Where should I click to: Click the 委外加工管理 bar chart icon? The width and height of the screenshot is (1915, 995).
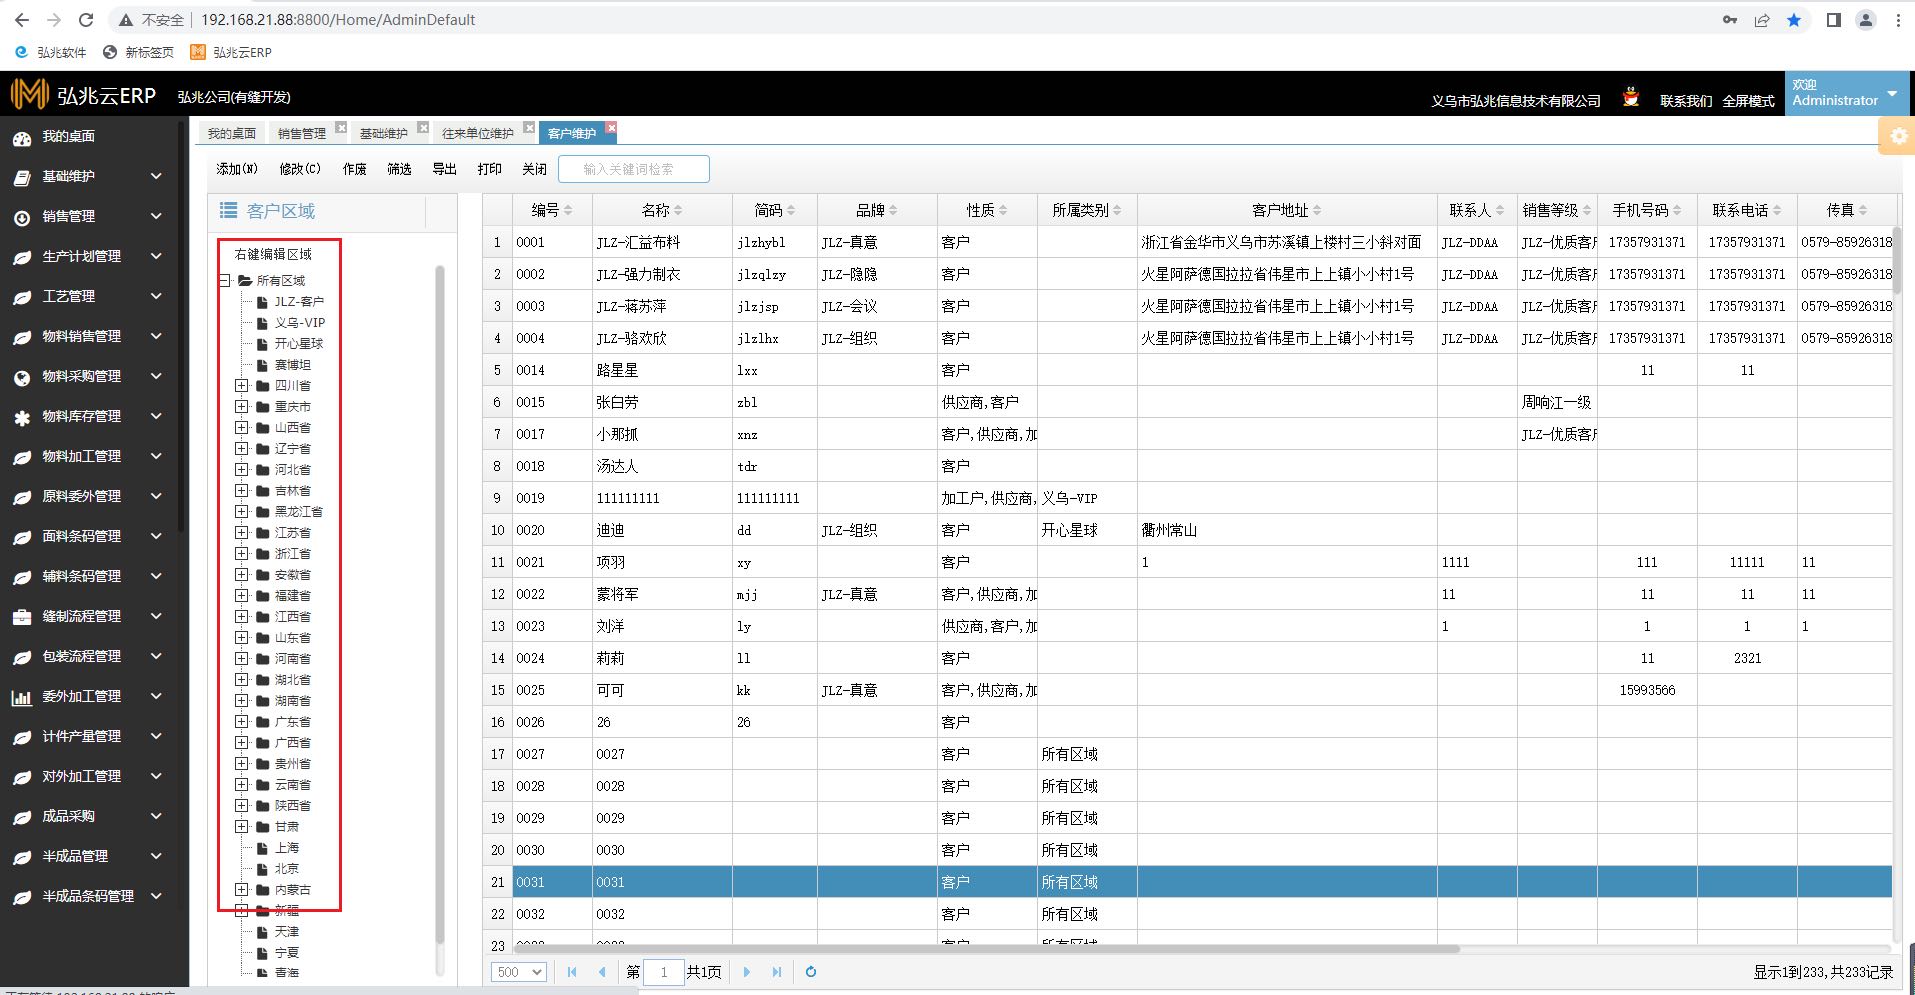(x=22, y=697)
